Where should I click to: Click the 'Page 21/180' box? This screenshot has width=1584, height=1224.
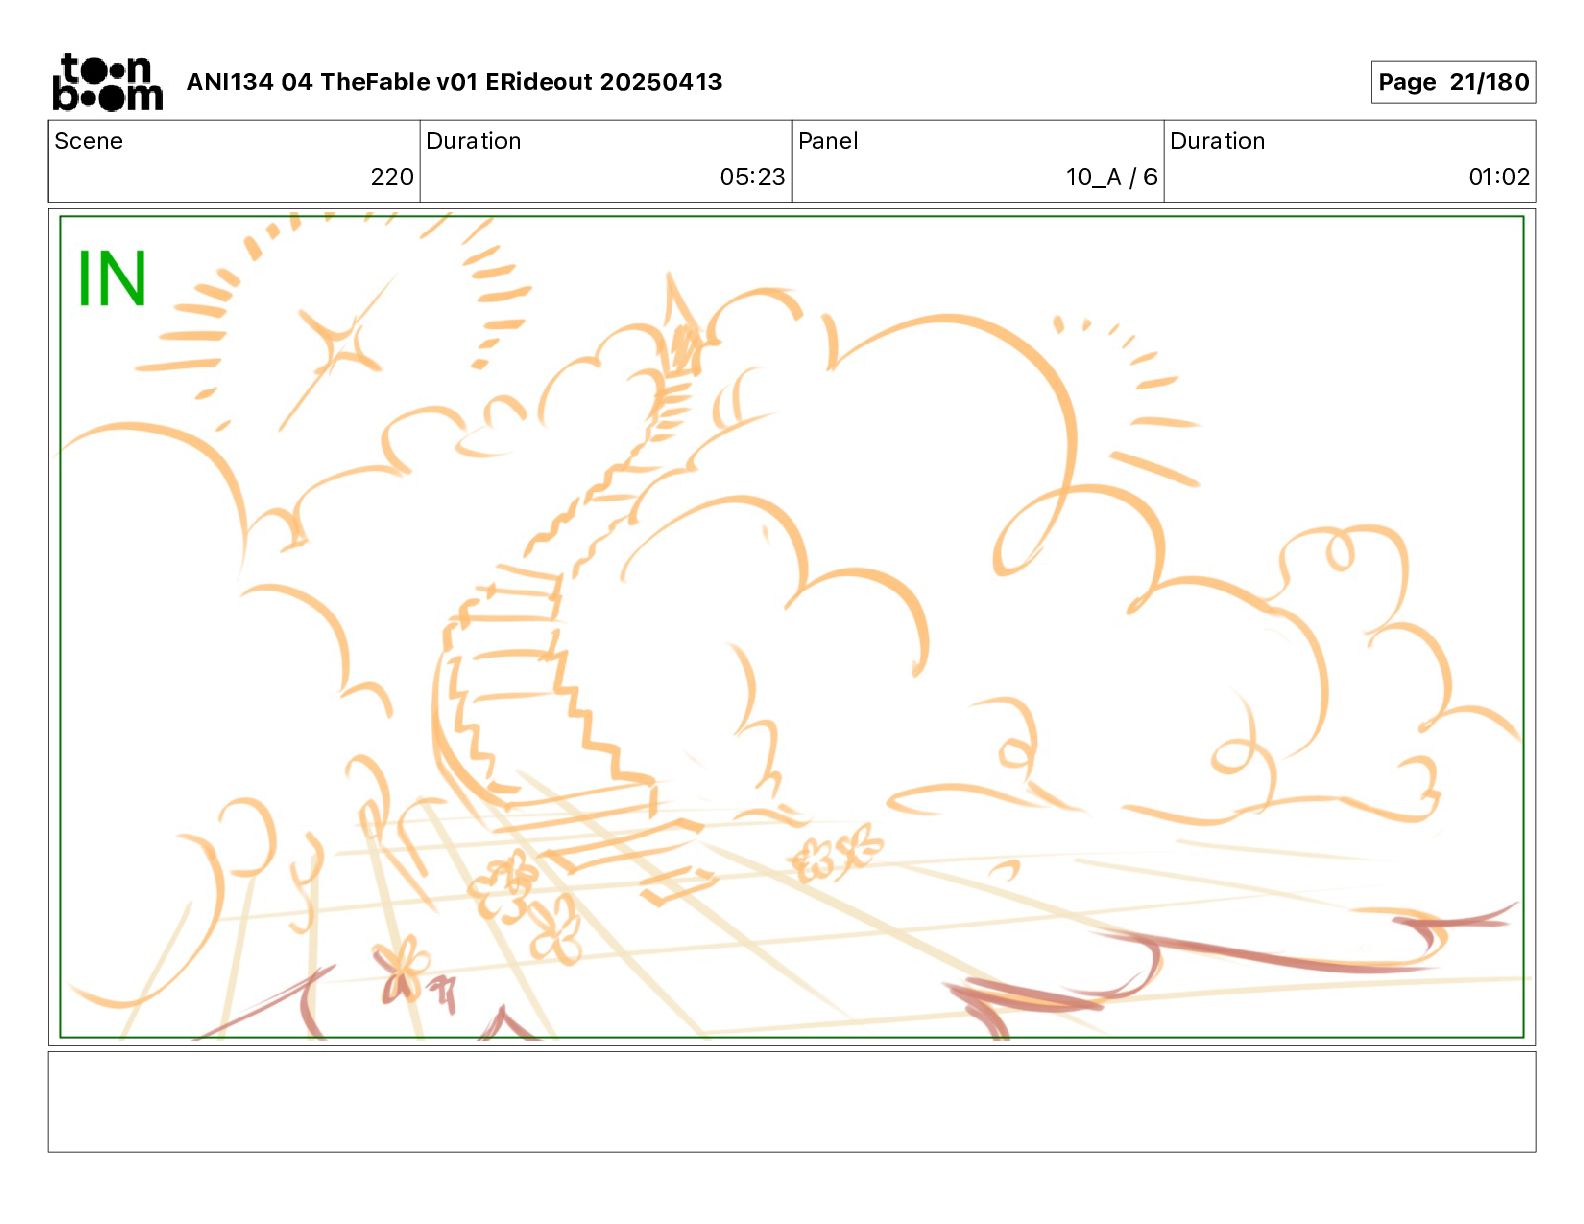[1453, 82]
